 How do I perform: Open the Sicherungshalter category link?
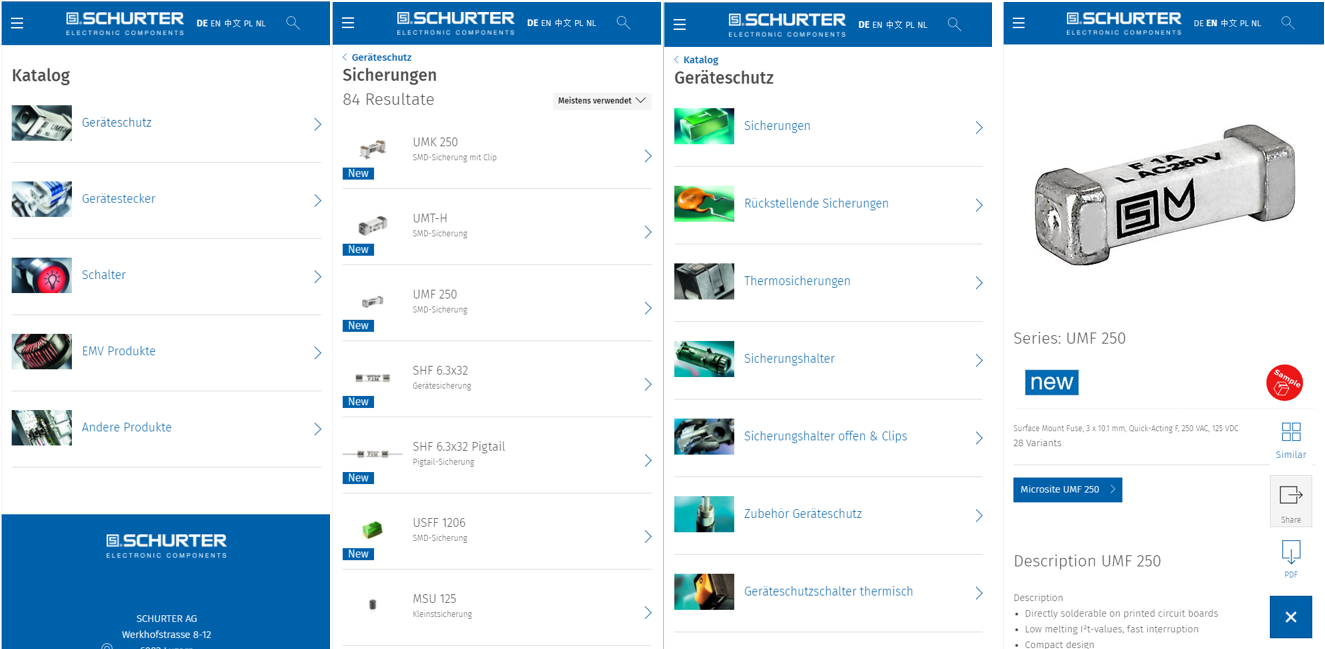[789, 359]
